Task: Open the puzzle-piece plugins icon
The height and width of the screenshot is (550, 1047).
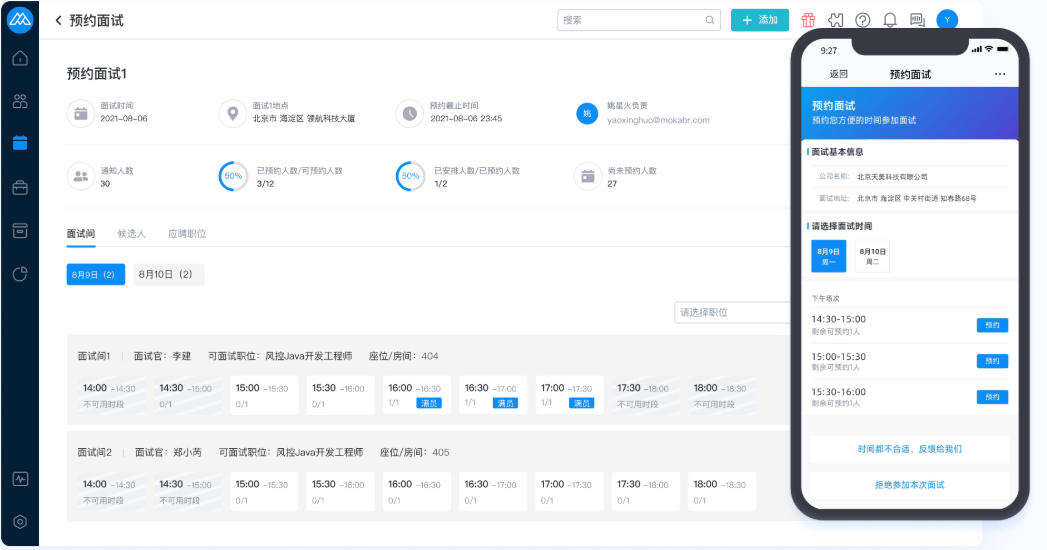Action: [x=836, y=20]
